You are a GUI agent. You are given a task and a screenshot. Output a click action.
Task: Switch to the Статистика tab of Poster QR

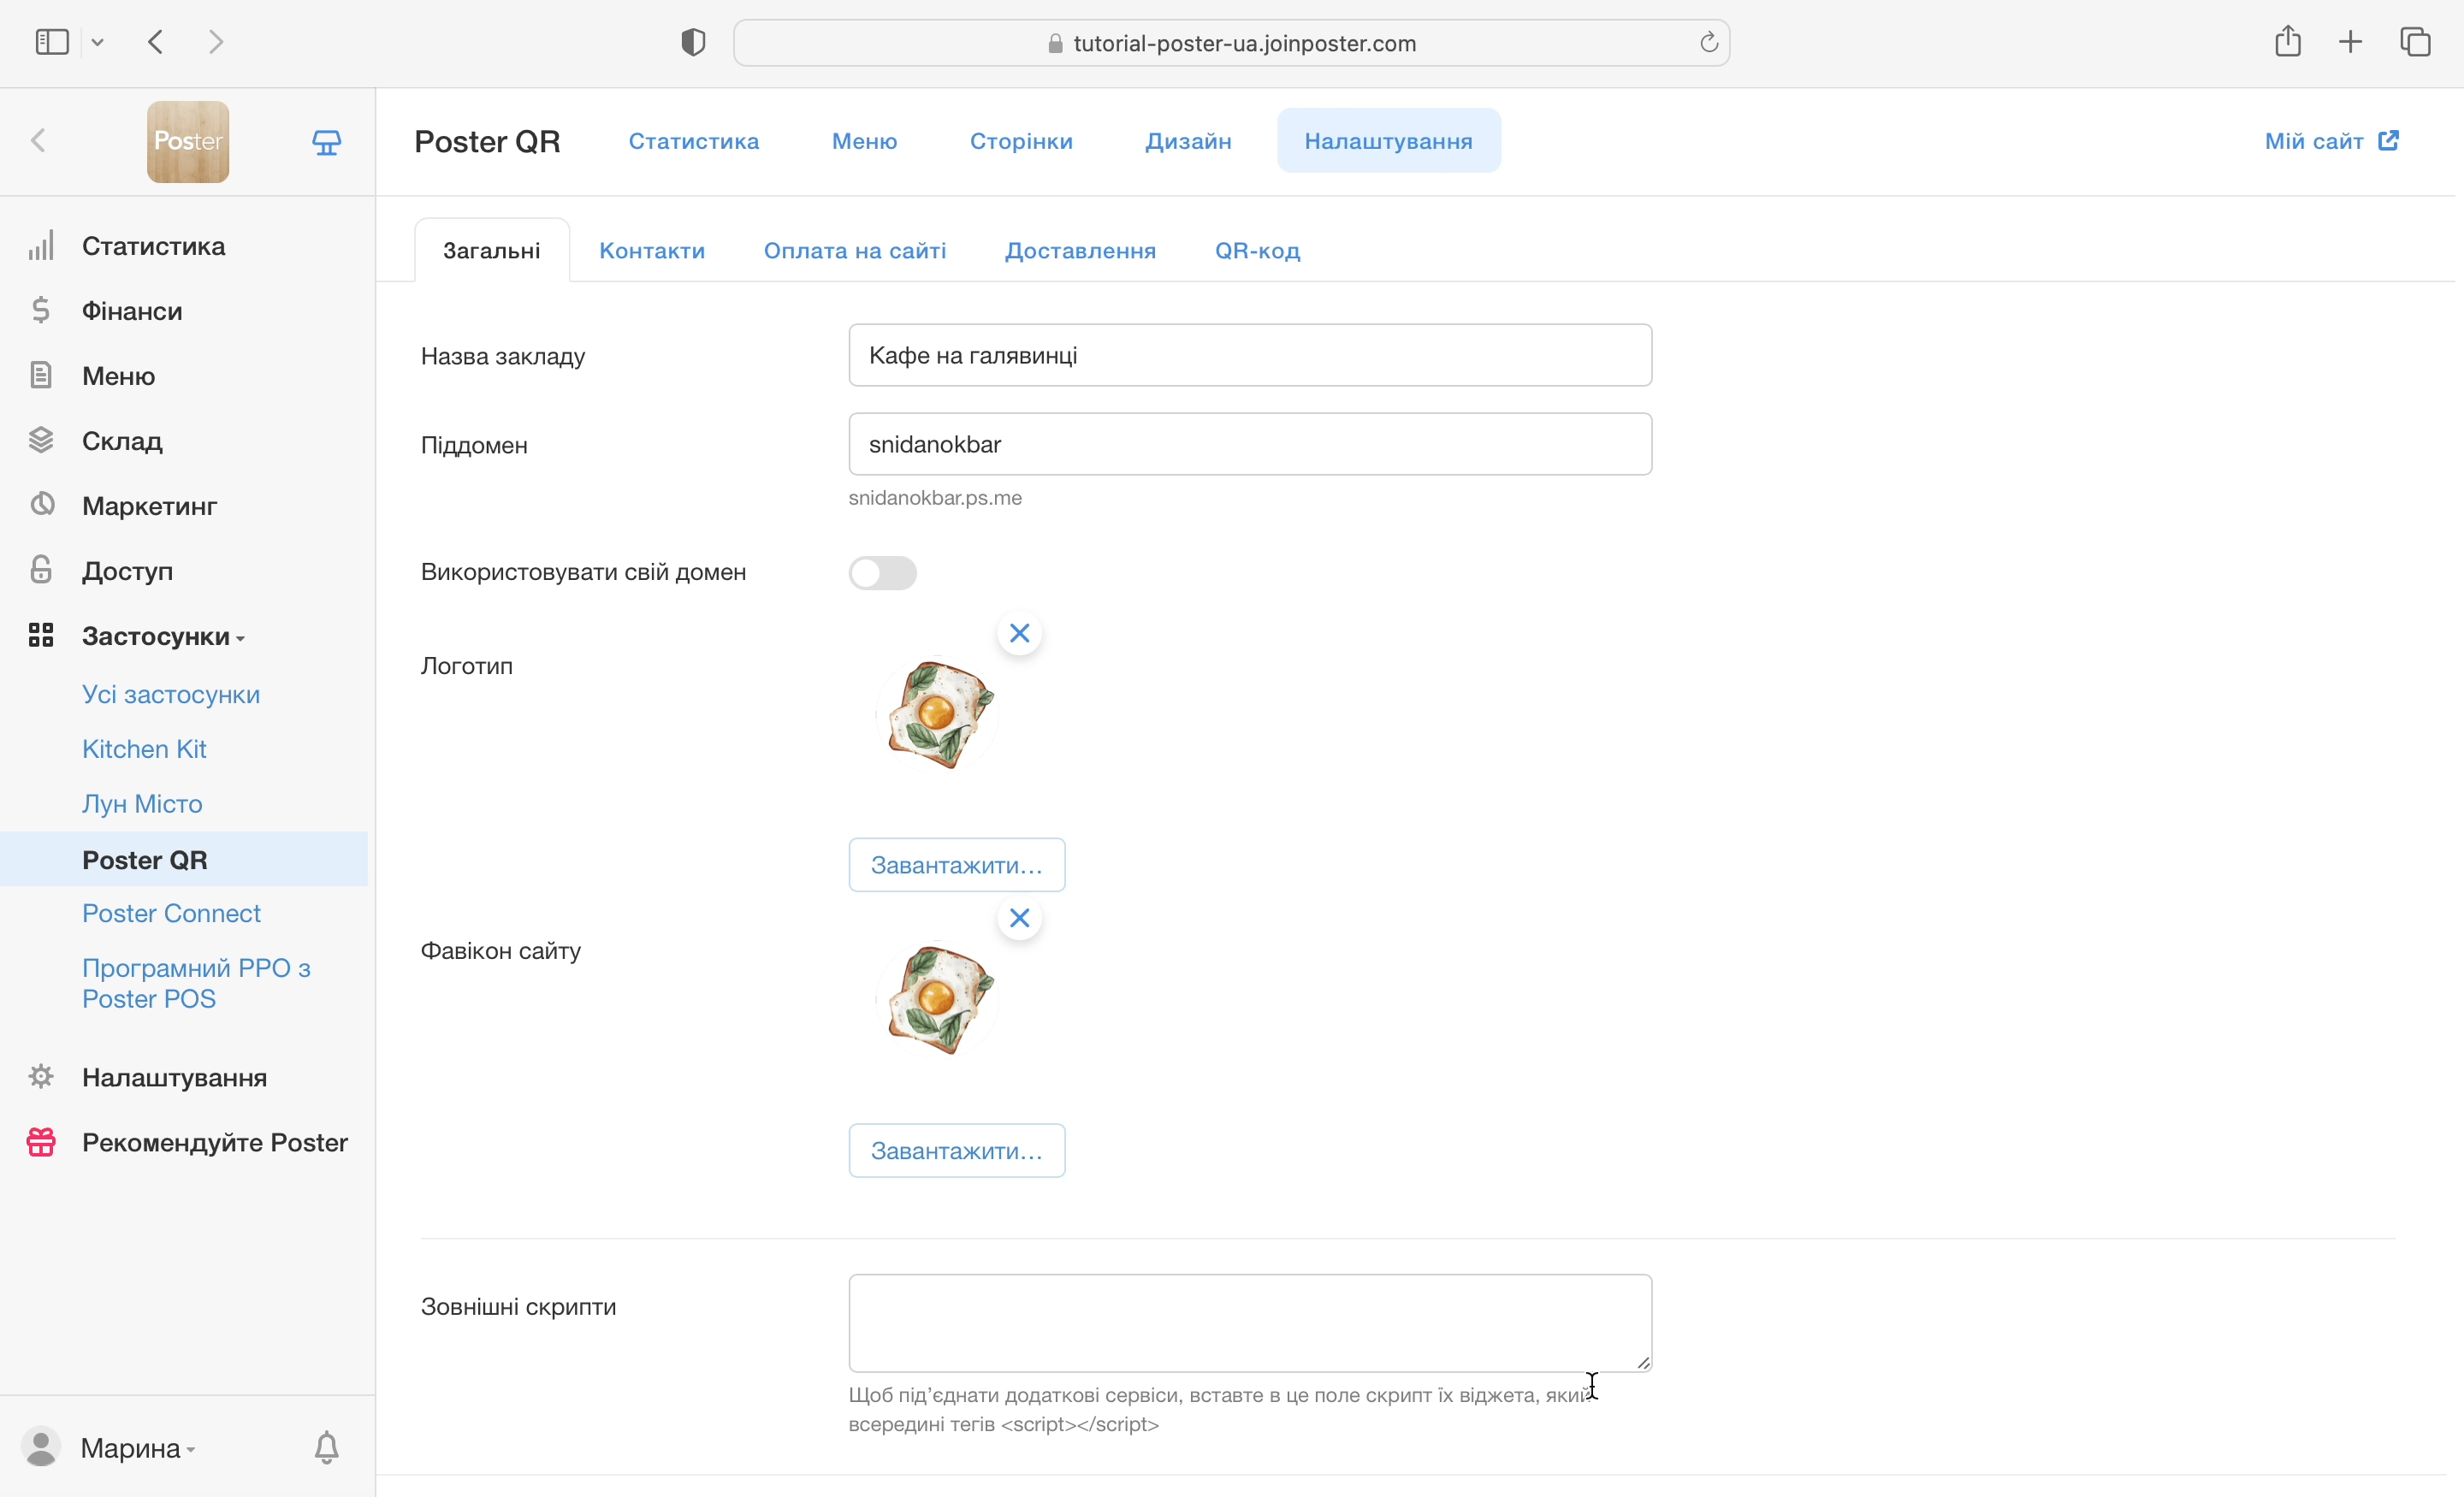(x=694, y=141)
